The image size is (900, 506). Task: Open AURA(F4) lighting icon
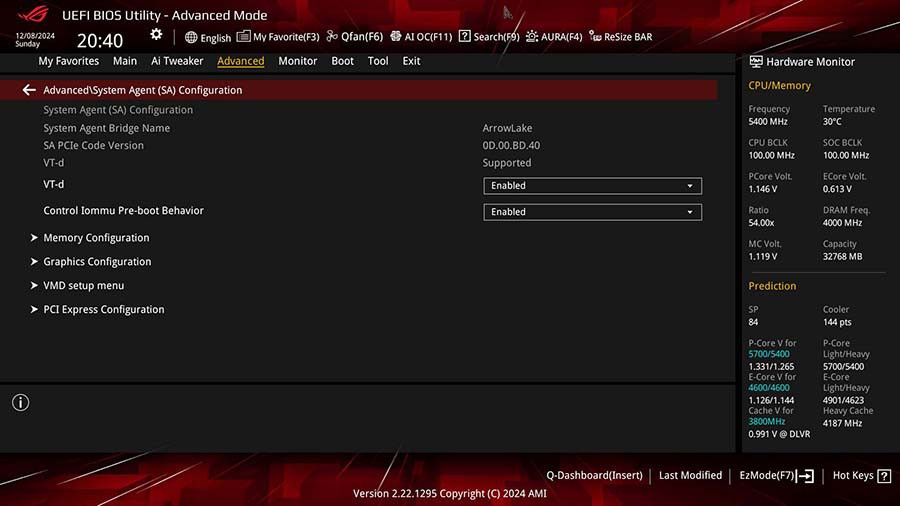(x=532, y=36)
